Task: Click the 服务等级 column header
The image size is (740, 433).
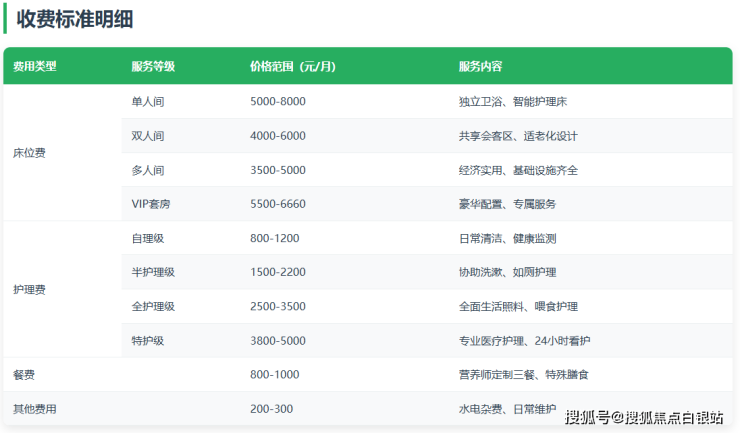Action: click(153, 67)
